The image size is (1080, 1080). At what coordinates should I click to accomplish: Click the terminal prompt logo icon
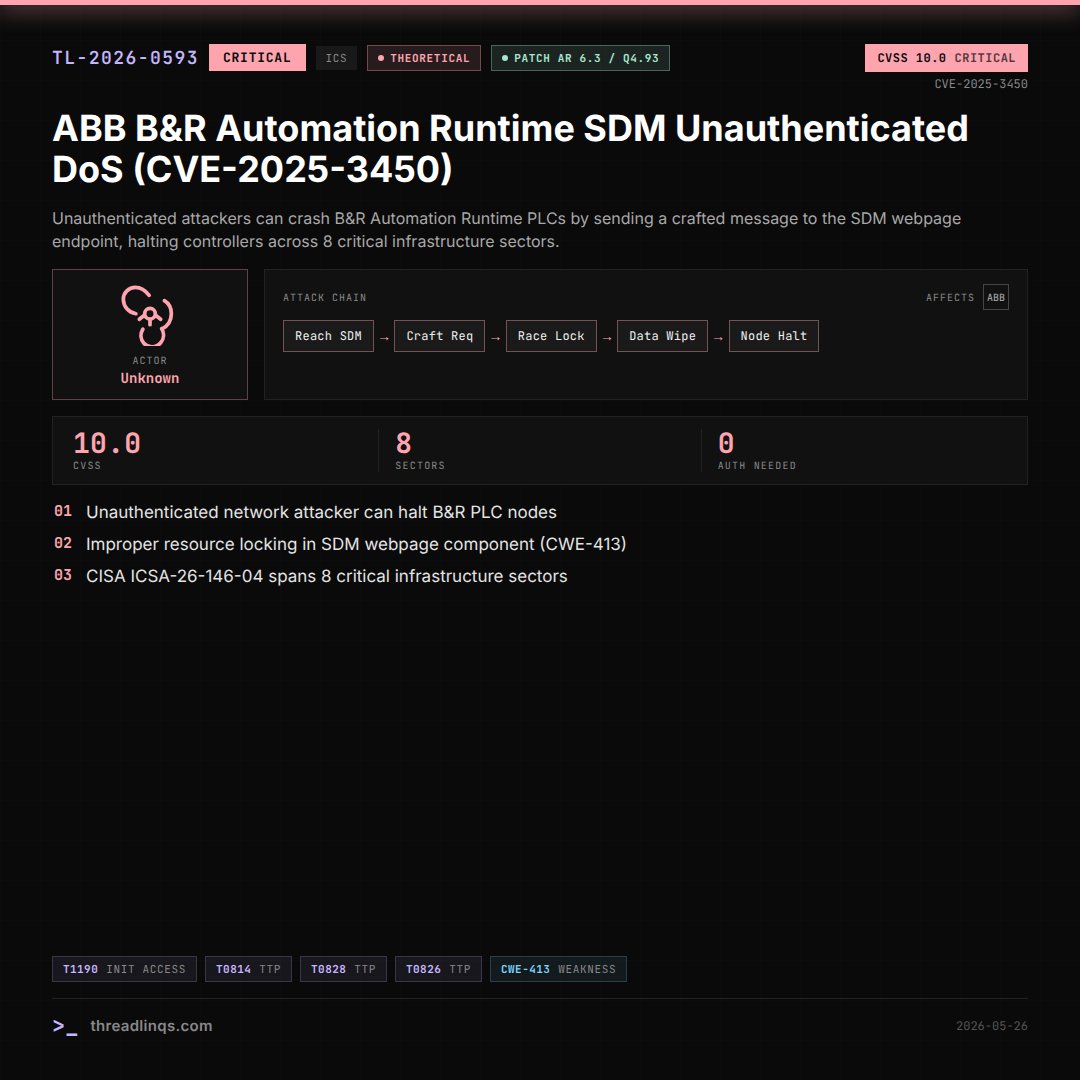pyautogui.click(x=65, y=1026)
